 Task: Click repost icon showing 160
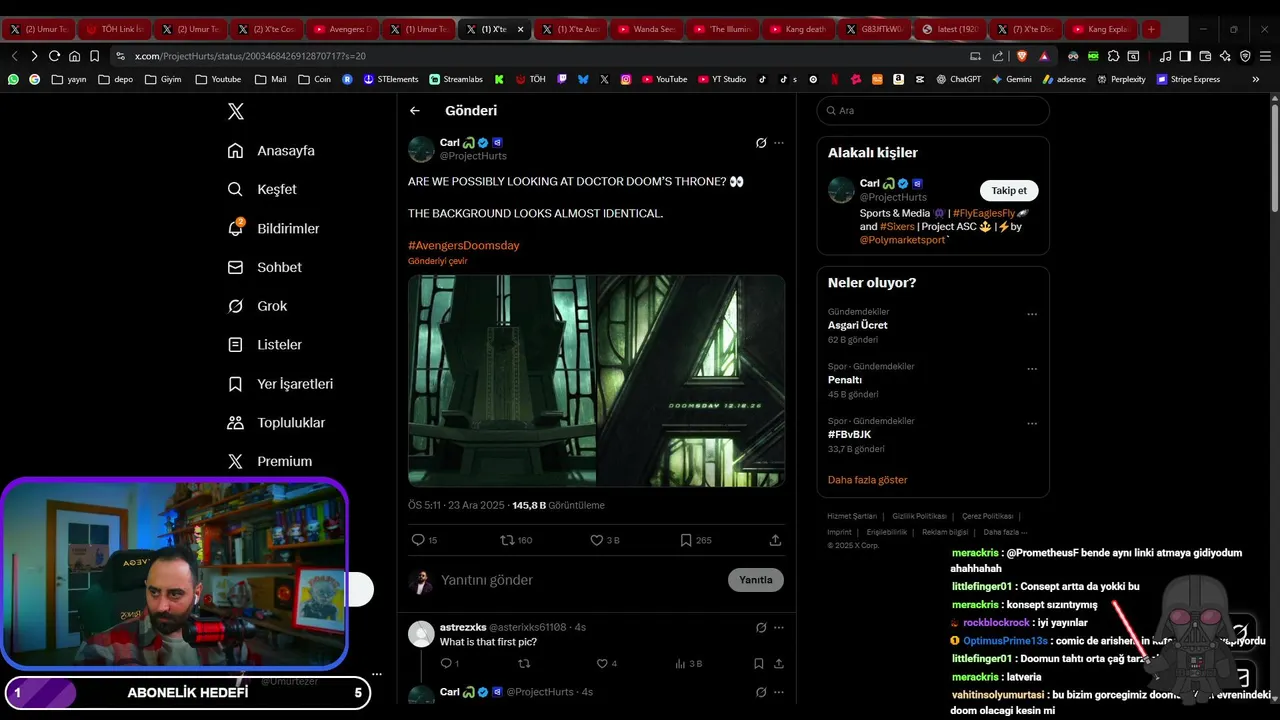pyautogui.click(x=507, y=540)
